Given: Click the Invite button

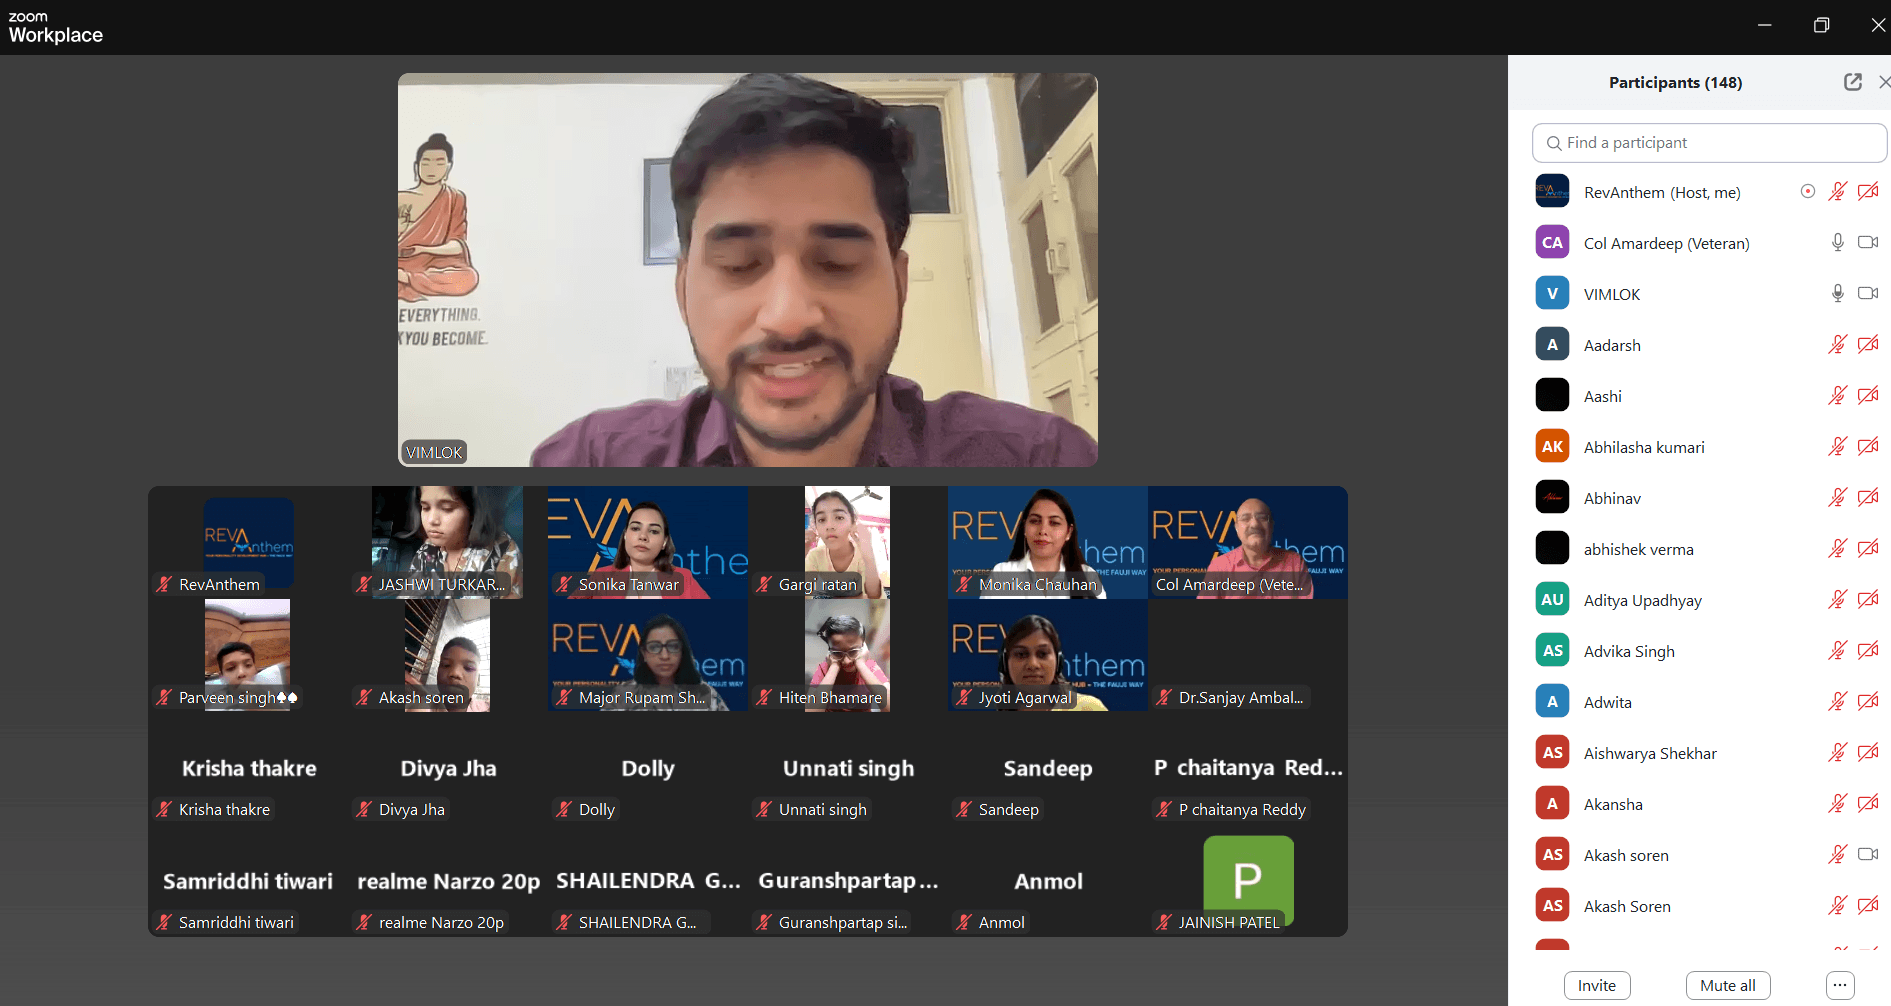Looking at the screenshot, I should point(1596,985).
